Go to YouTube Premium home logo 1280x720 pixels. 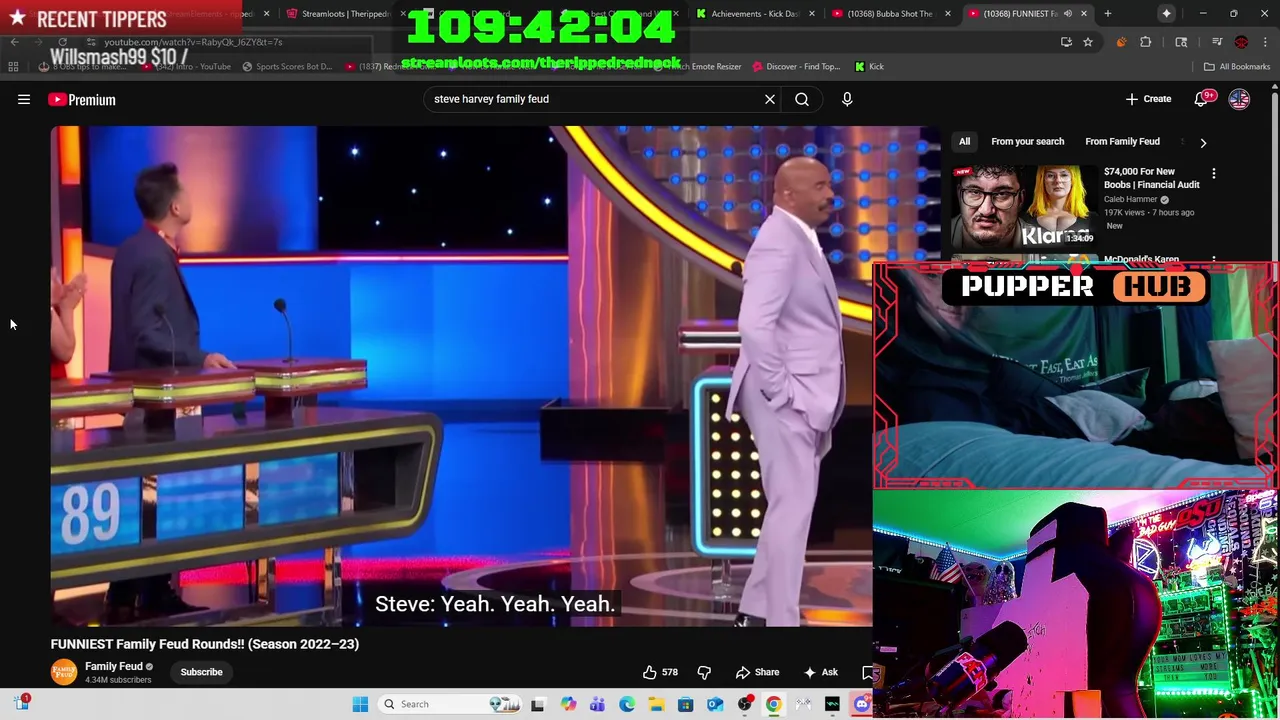coord(82,99)
